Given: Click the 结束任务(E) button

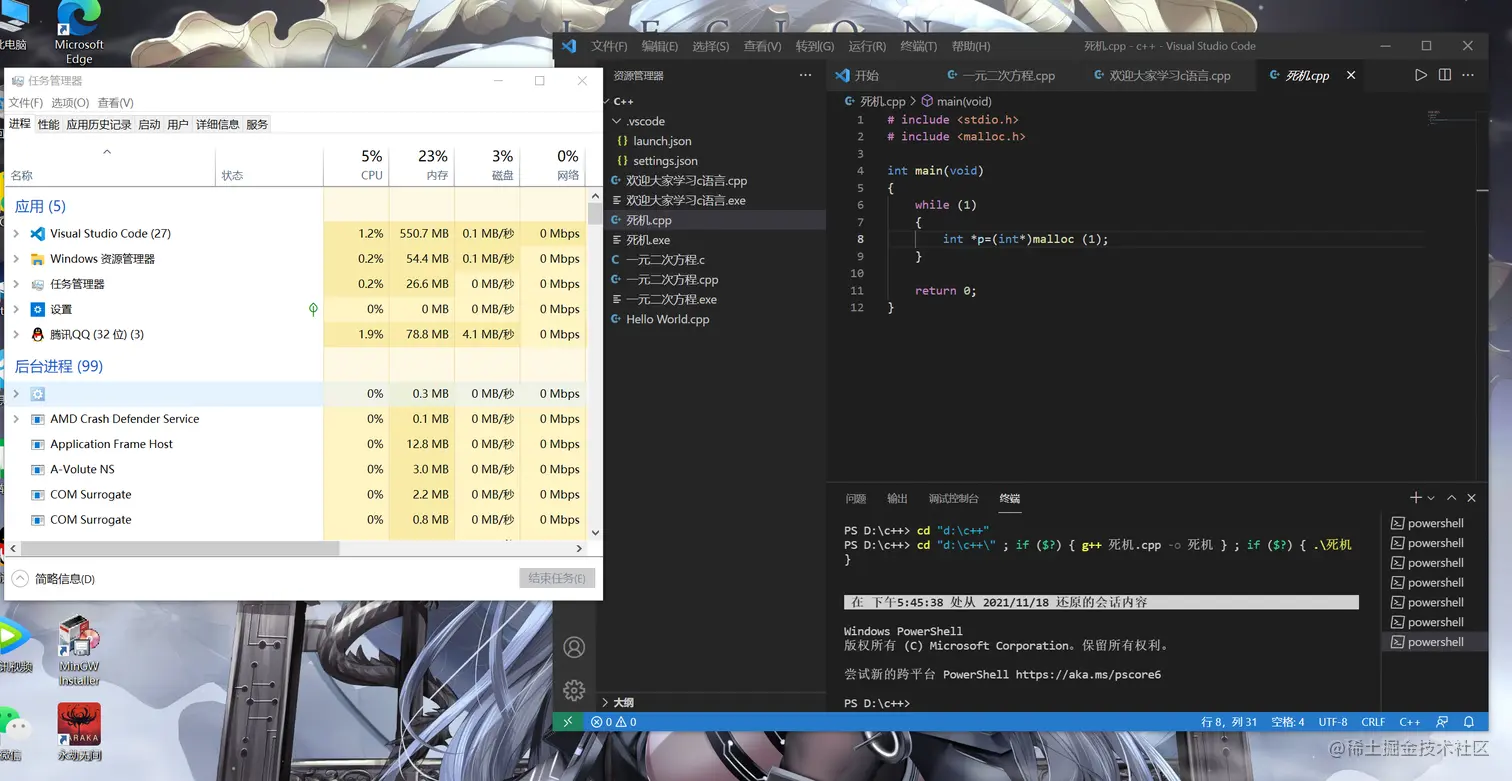Looking at the screenshot, I should tap(558, 578).
